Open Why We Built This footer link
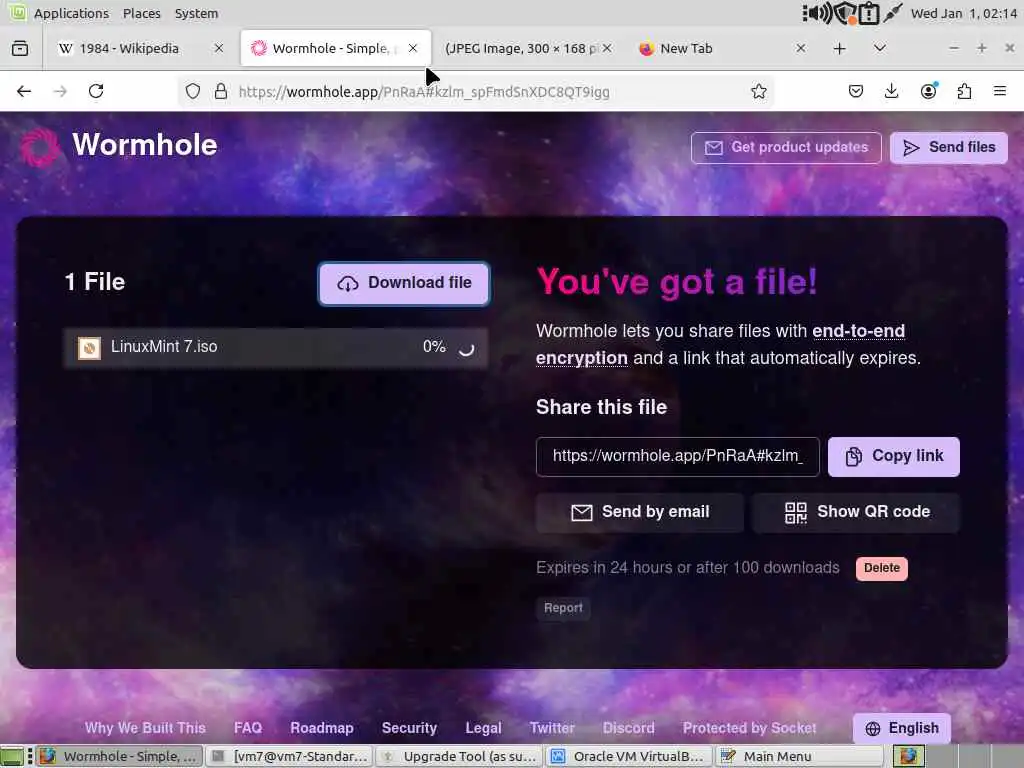Image resolution: width=1024 pixels, height=768 pixels. tap(145, 728)
